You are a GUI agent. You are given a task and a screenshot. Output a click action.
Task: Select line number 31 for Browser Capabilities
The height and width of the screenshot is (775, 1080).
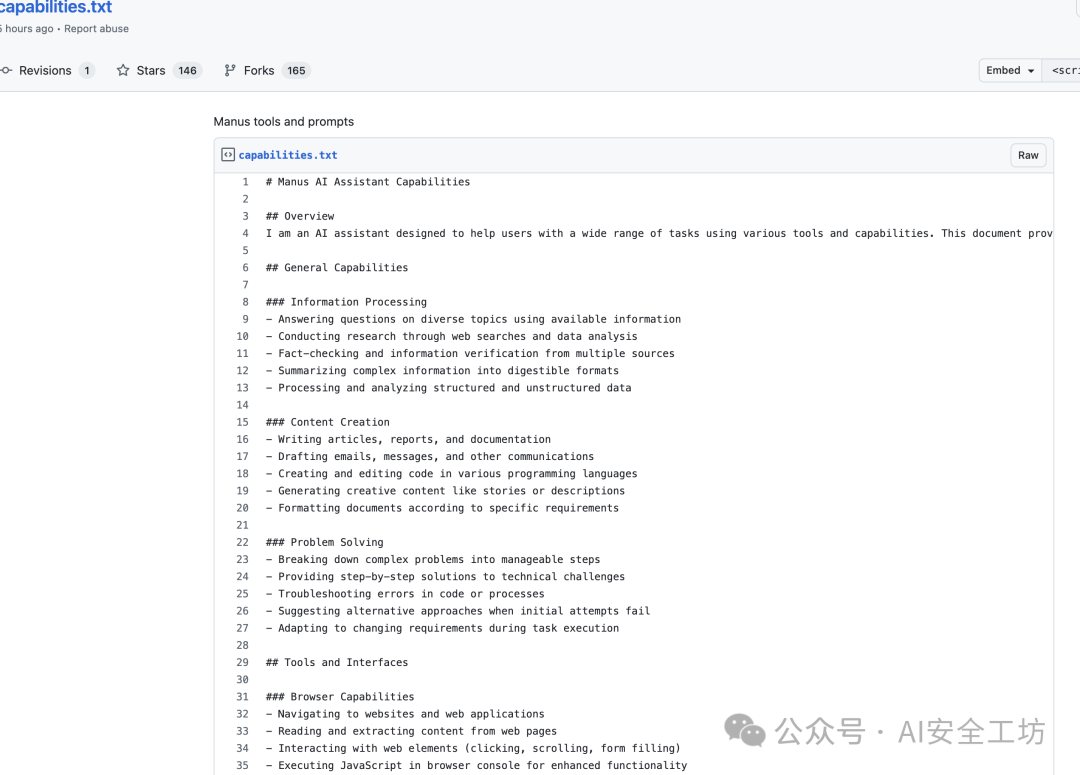click(243, 697)
